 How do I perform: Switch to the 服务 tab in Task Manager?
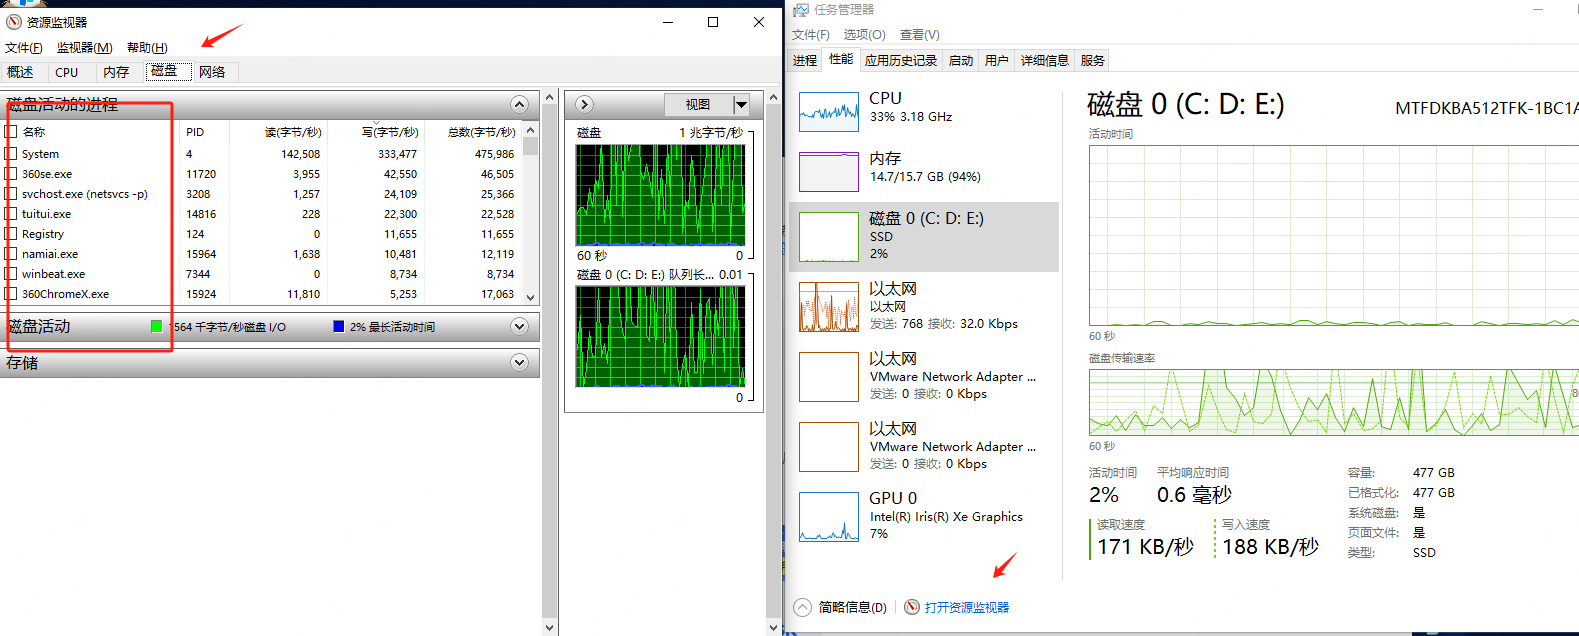pos(1093,61)
